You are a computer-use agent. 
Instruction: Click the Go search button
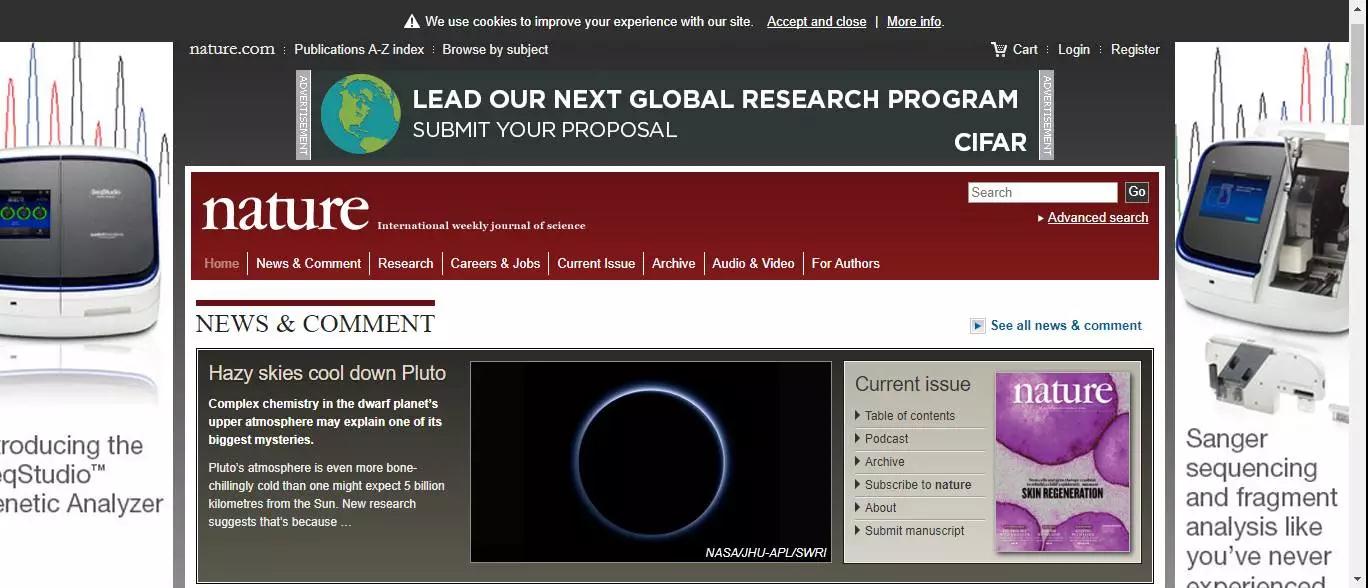(1137, 192)
